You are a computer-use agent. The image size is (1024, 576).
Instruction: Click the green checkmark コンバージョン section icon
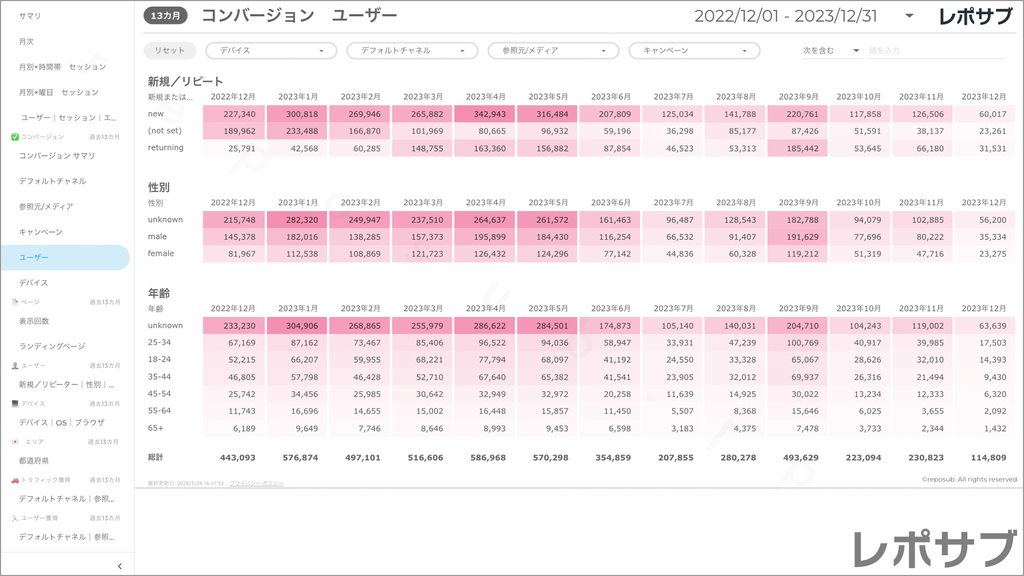14,136
